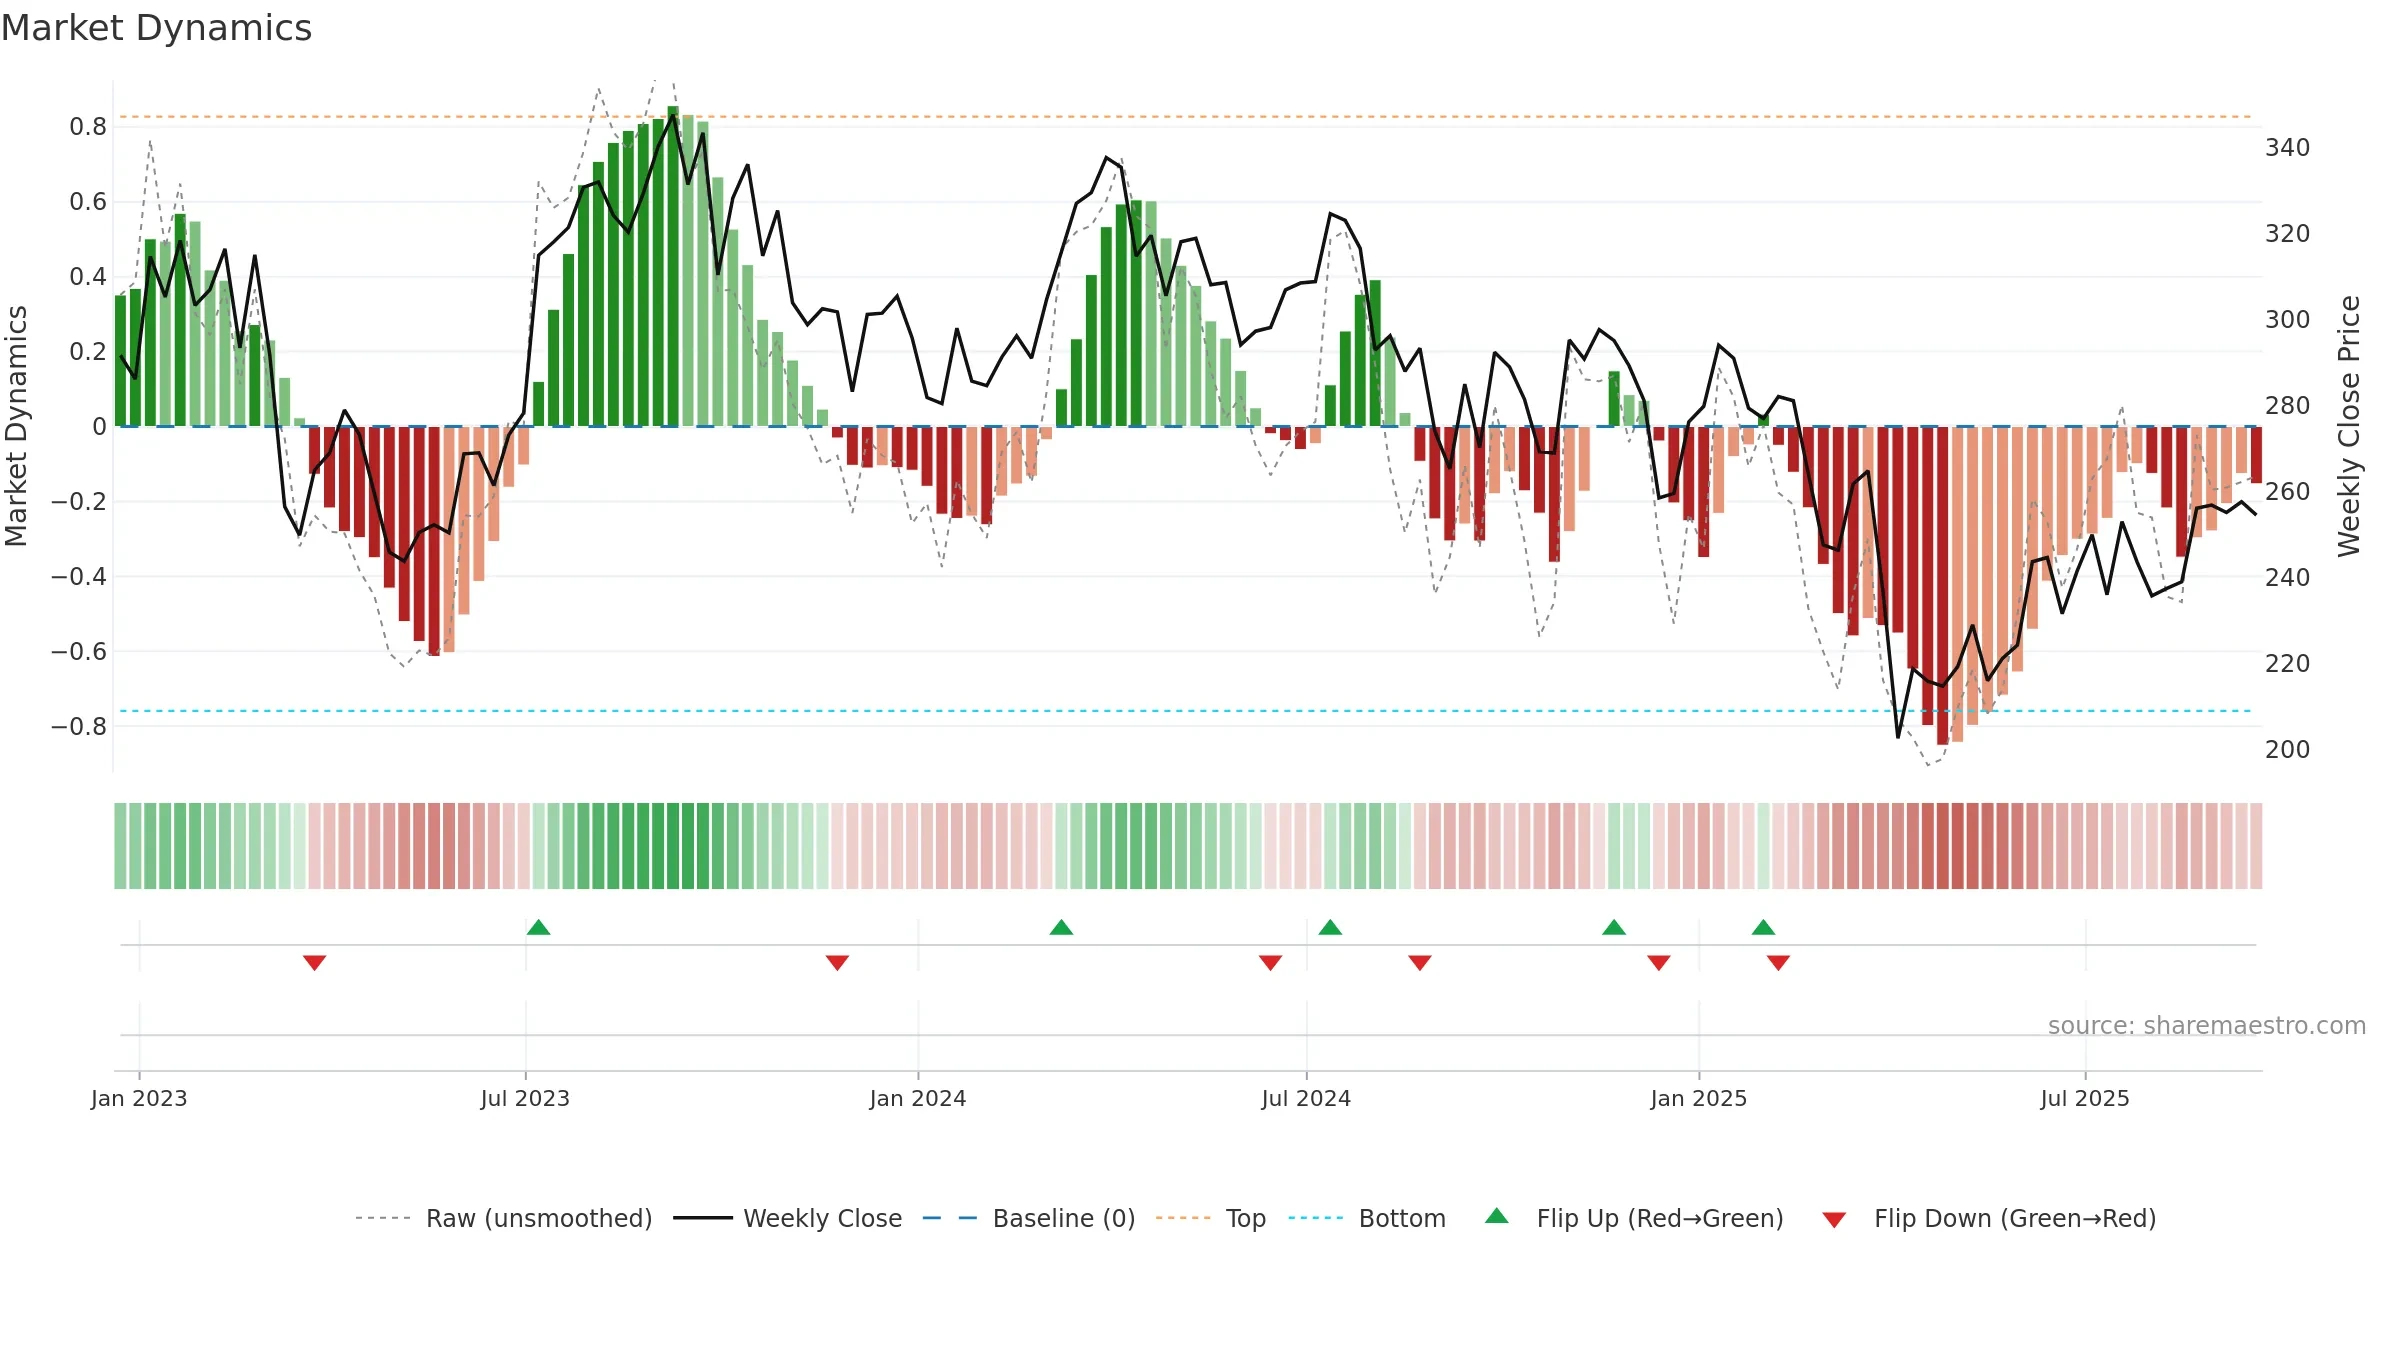Toggle the Flip Down (Green→Red) legend entry
The width and height of the screenshot is (2400, 1350).
1989,1218
